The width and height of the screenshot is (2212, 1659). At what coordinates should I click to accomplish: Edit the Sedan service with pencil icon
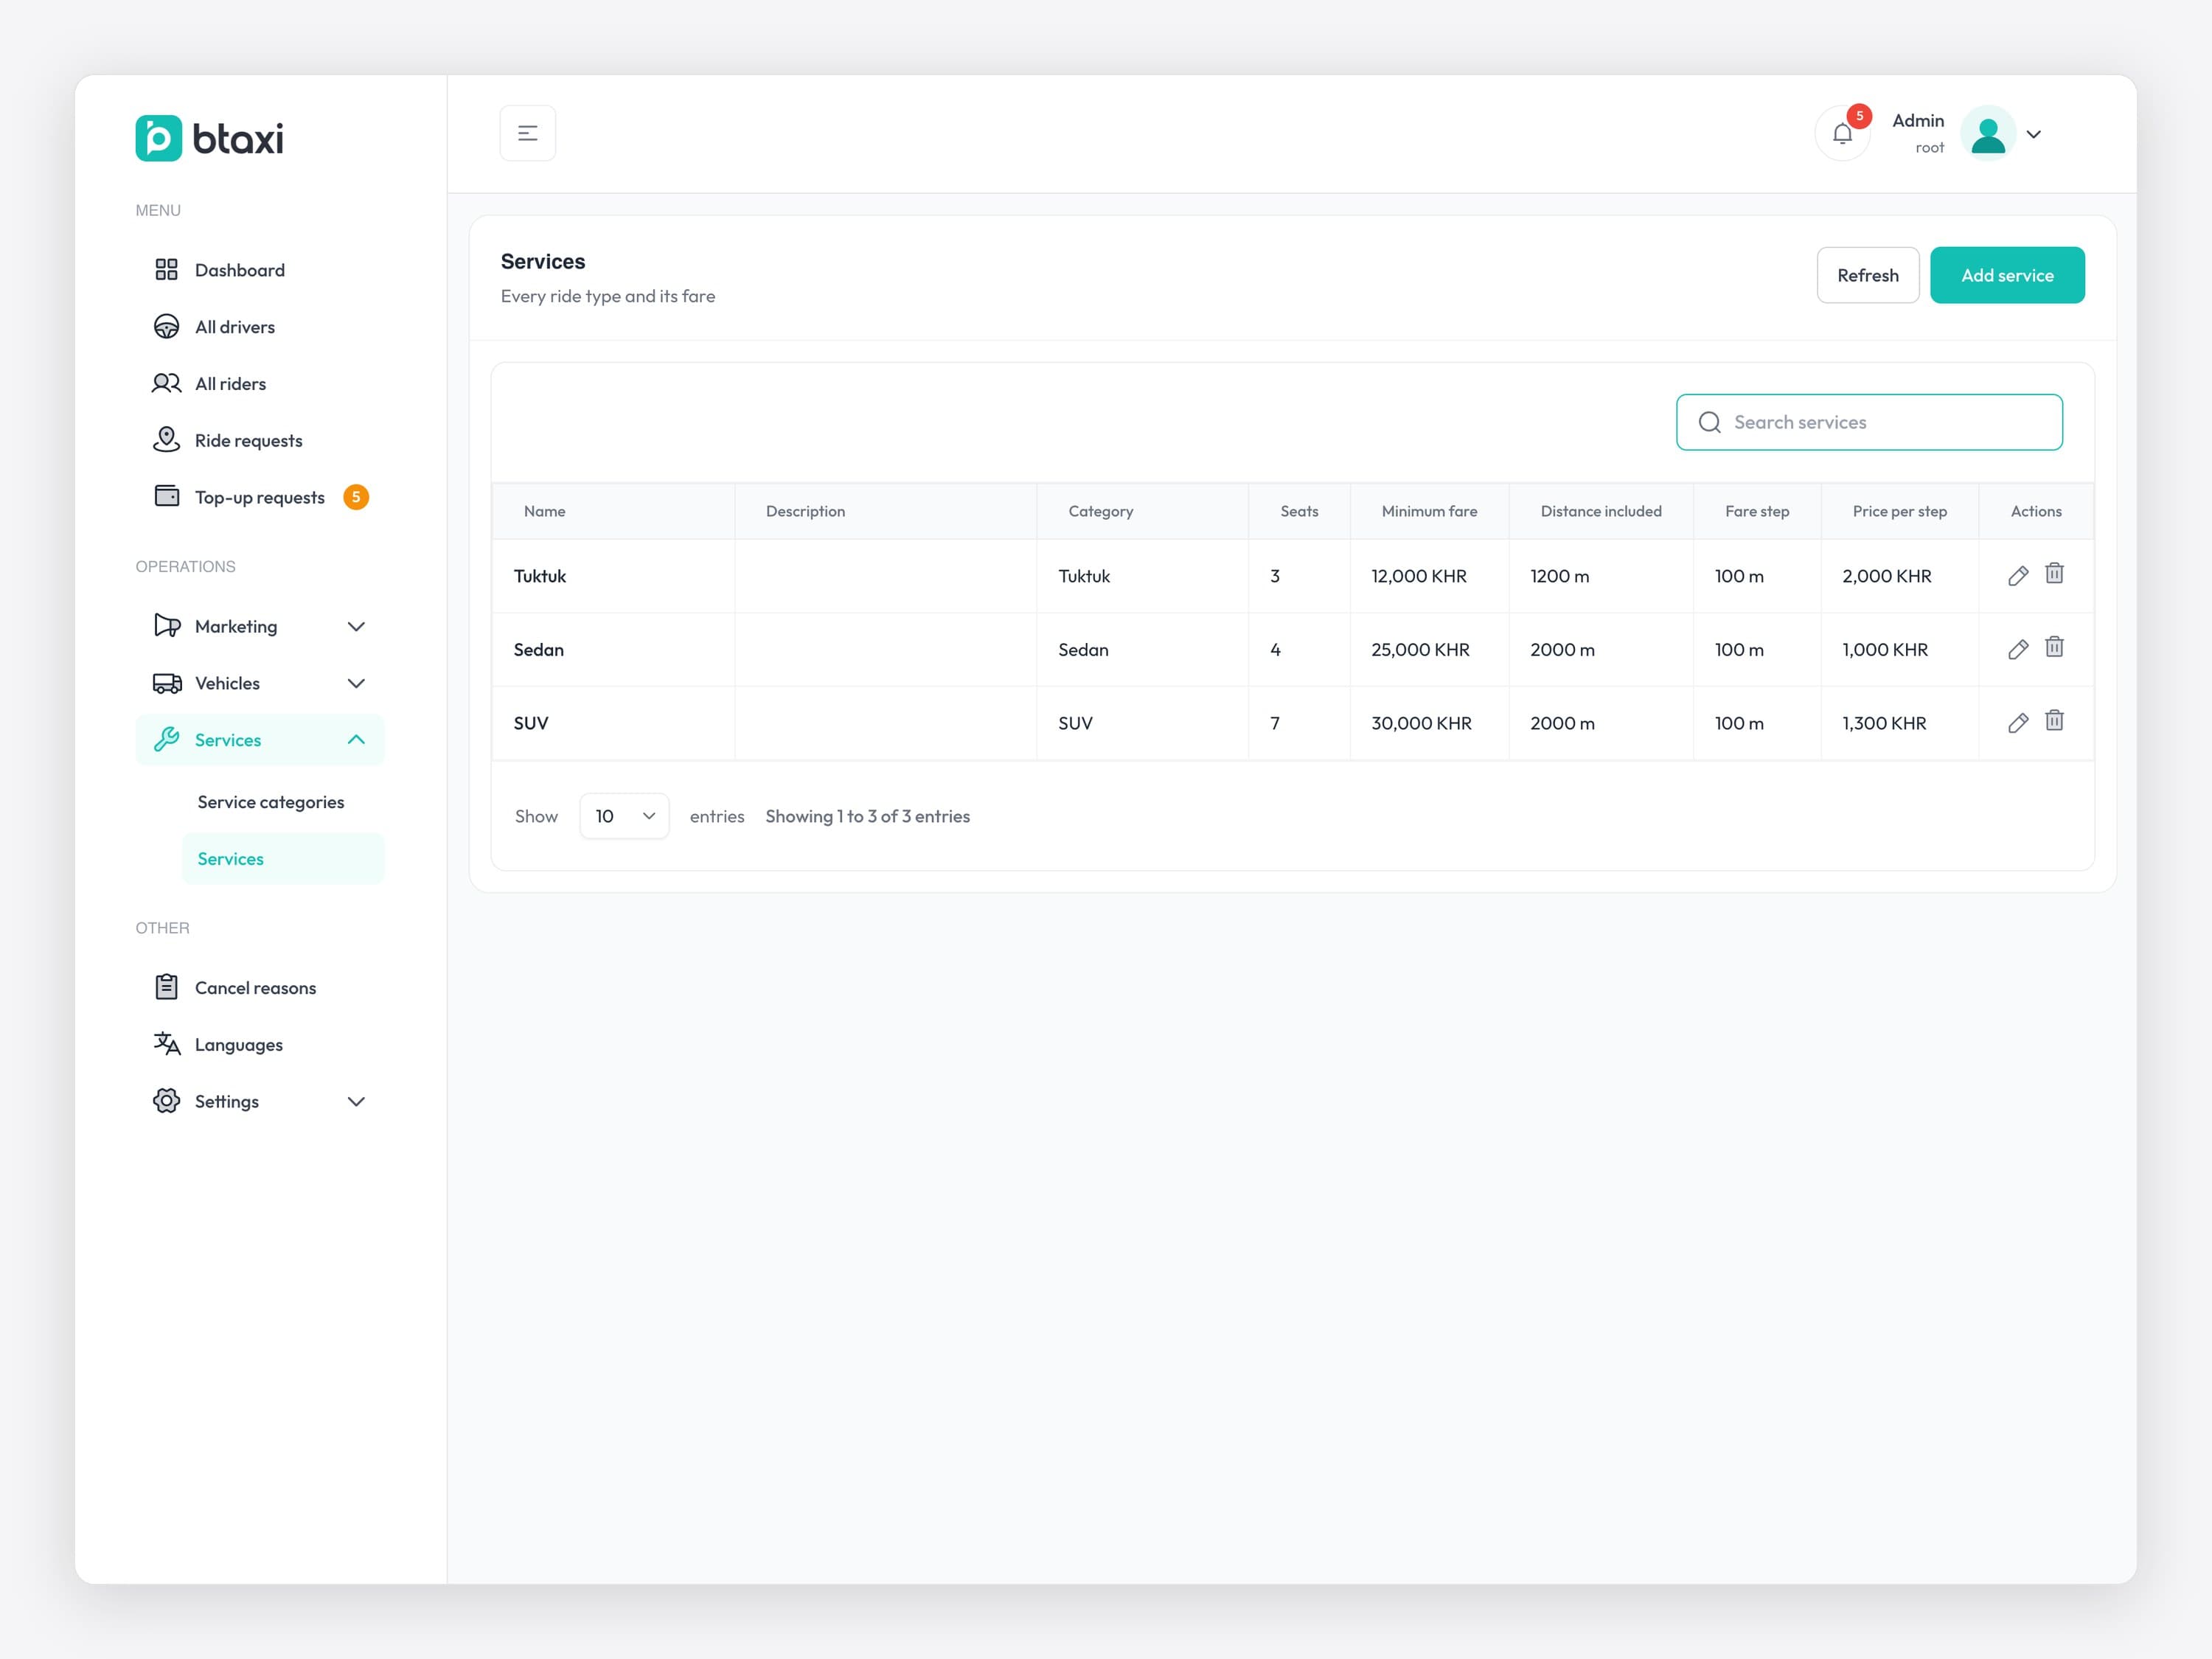pos(2017,650)
